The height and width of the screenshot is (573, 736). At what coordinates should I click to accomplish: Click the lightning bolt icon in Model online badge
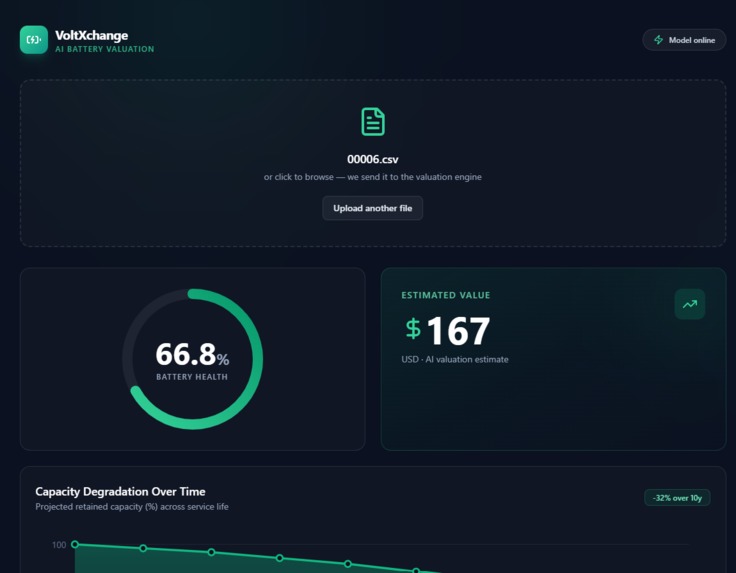[x=659, y=40]
